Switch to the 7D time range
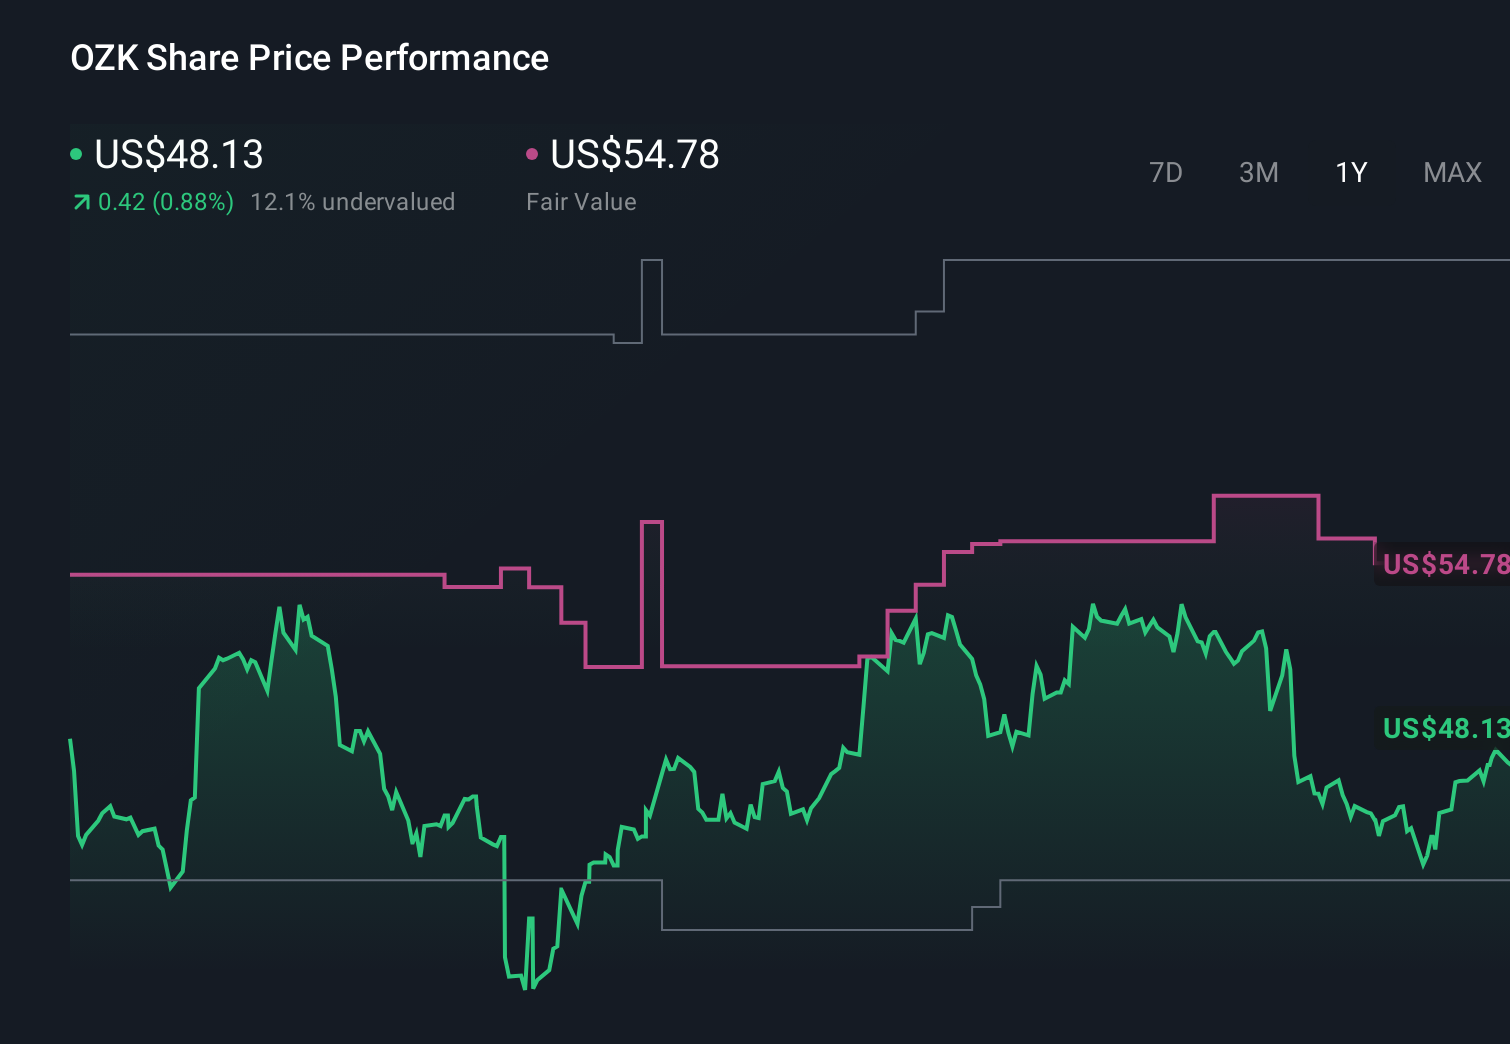Screen dimensions: 1510x1044 pos(1167,172)
